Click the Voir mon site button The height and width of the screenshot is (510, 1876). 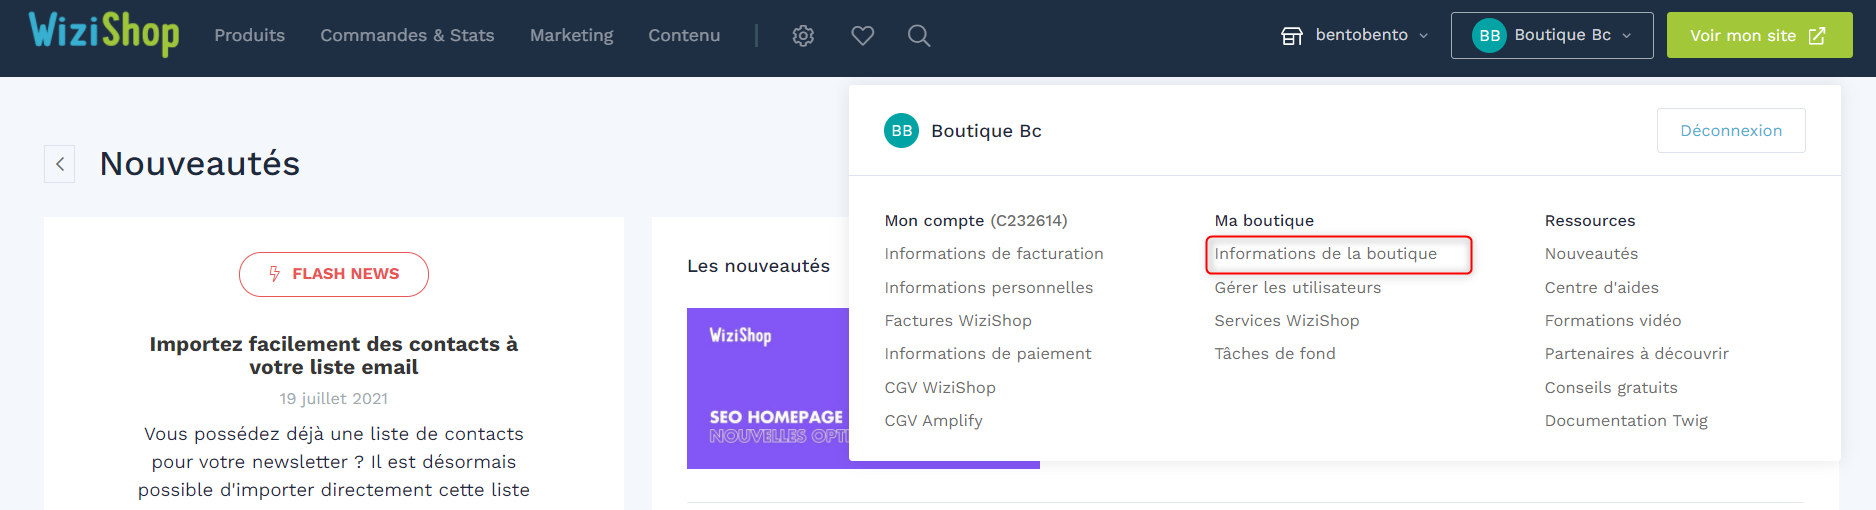pos(1759,35)
